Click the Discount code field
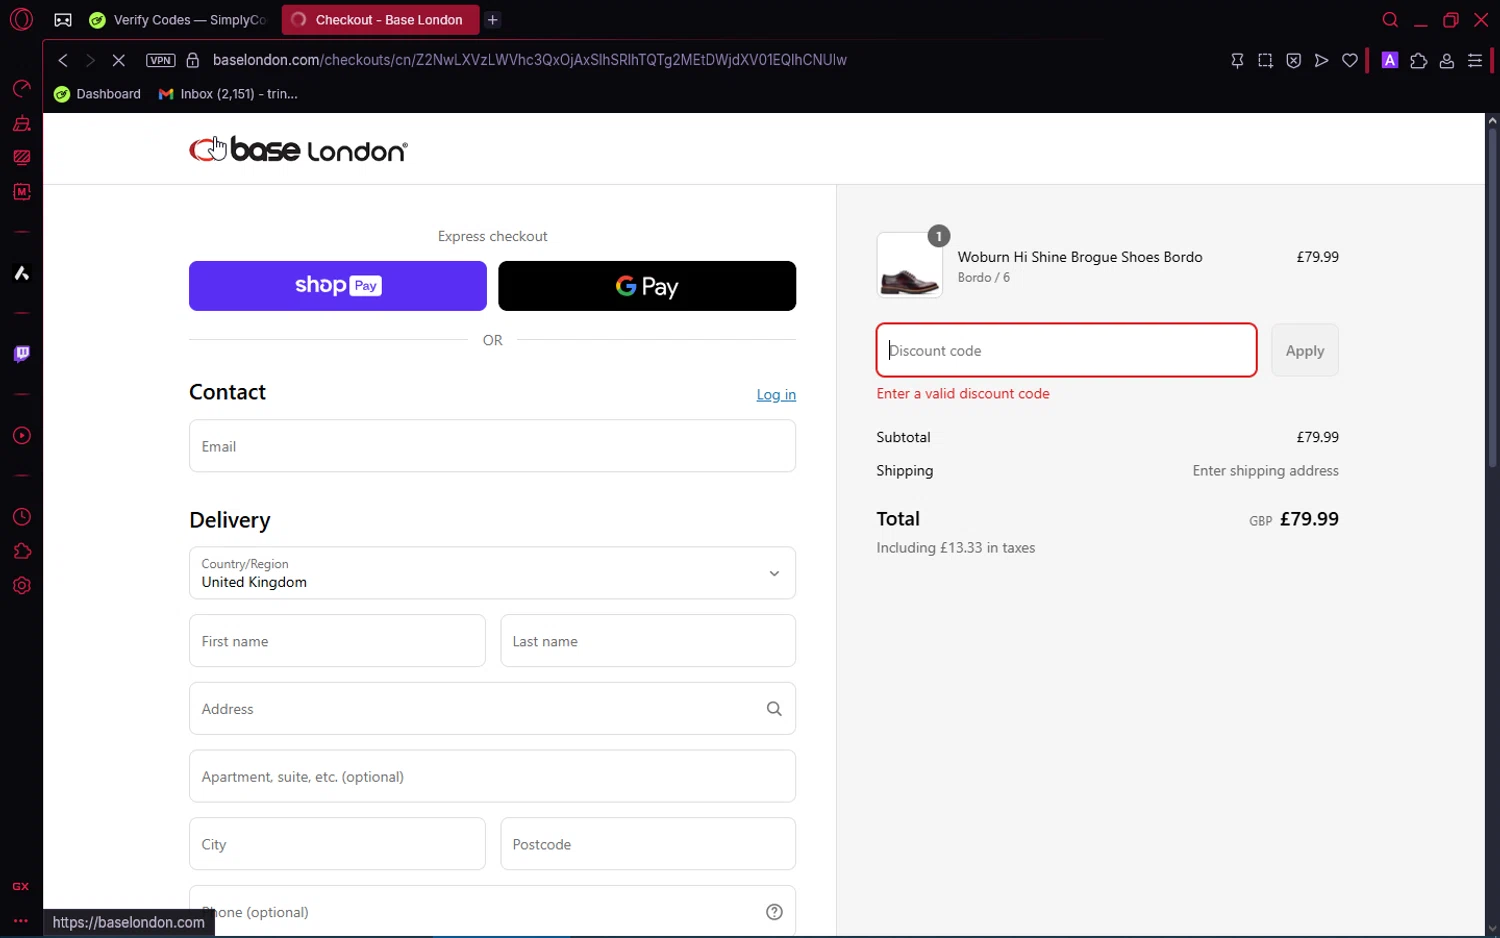The height and width of the screenshot is (938, 1500). coord(1066,350)
